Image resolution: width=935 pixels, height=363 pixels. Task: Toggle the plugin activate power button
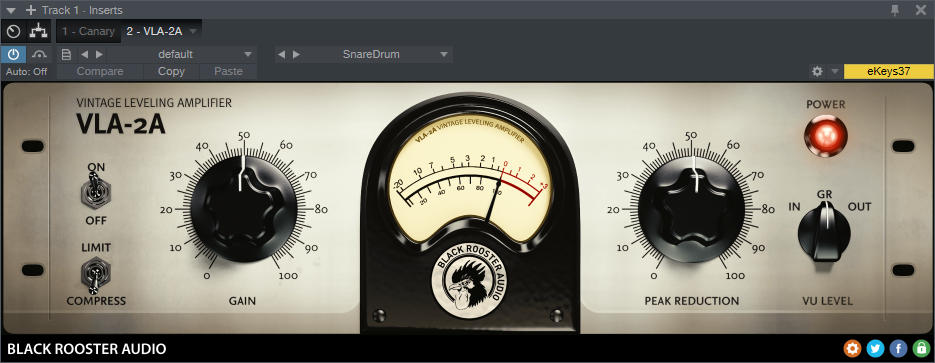[x=13, y=54]
